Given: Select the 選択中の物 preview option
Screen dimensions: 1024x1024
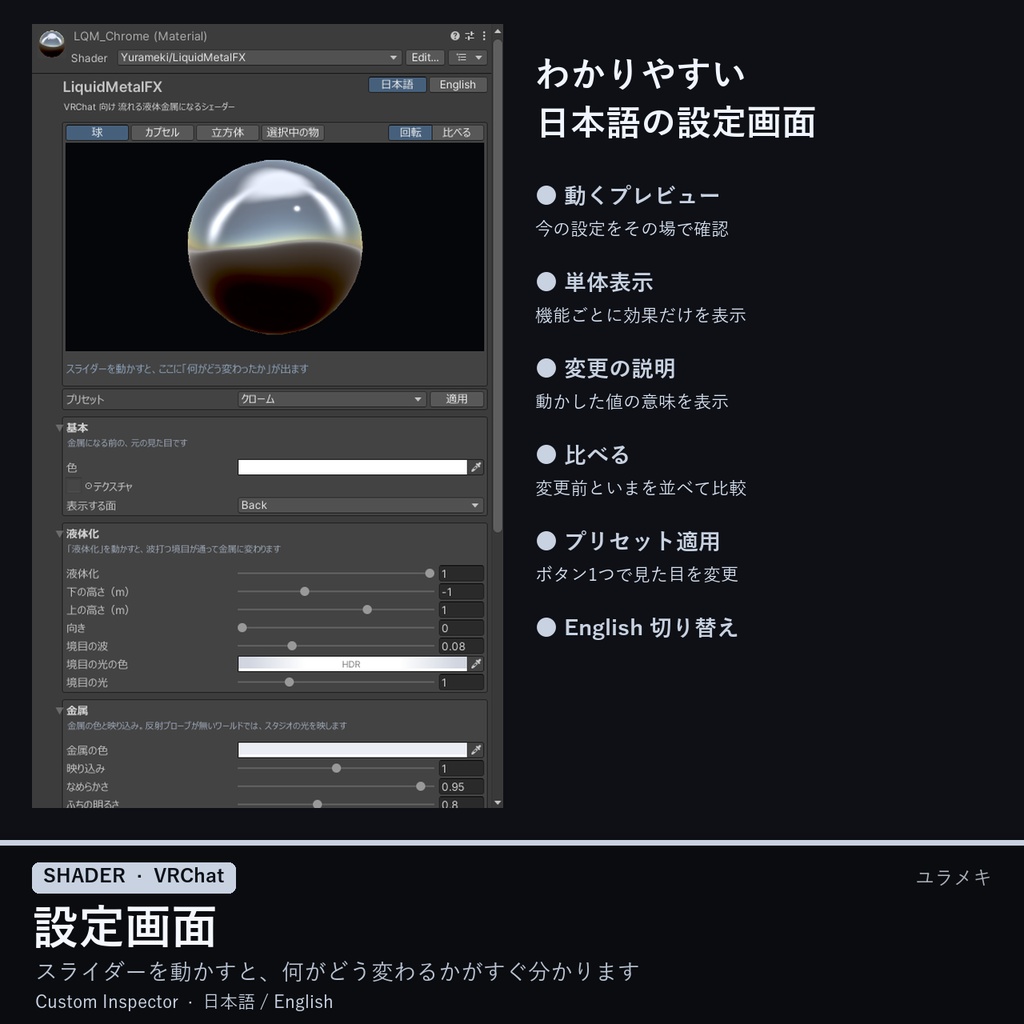Looking at the screenshot, I should click(293, 133).
